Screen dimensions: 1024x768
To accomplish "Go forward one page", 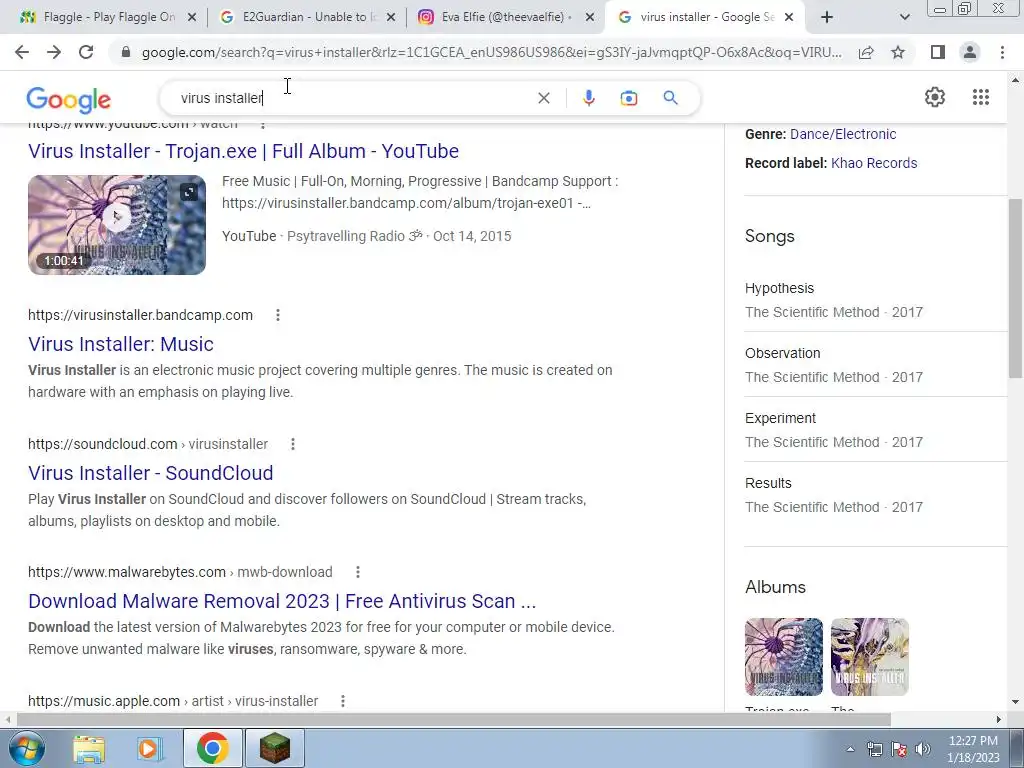I will tap(54, 52).
